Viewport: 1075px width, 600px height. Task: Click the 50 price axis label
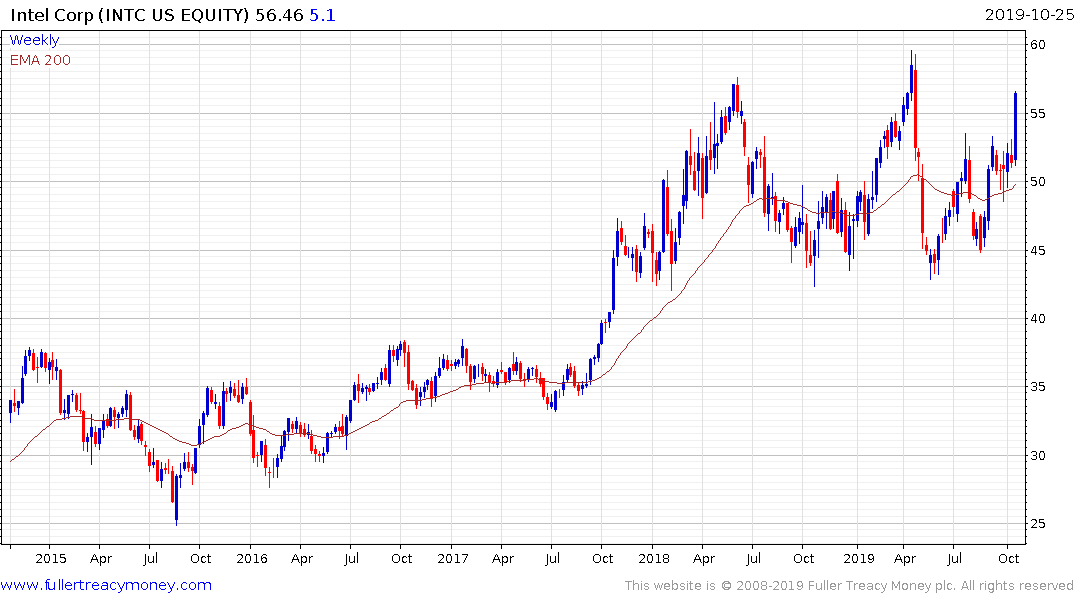coord(1037,182)
